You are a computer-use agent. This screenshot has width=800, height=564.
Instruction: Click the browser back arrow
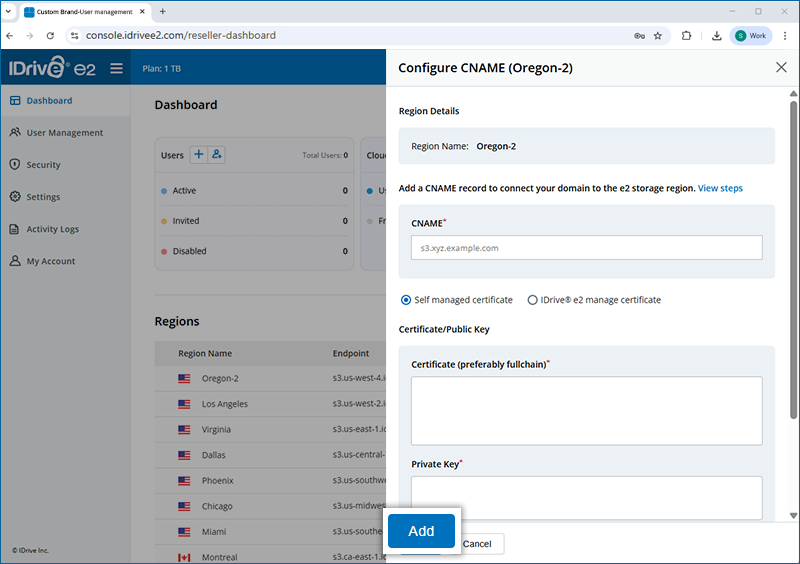(10, 36)
